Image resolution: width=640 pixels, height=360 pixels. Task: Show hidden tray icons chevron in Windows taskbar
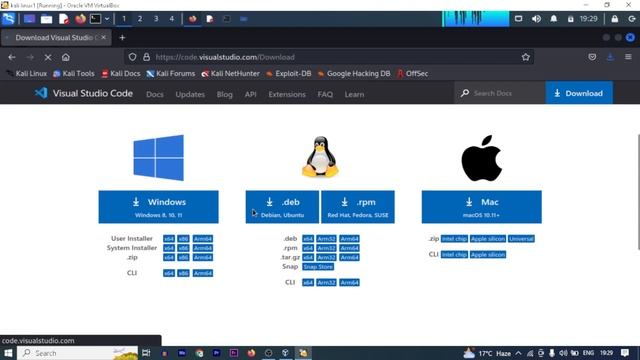[x=518, y=353]
